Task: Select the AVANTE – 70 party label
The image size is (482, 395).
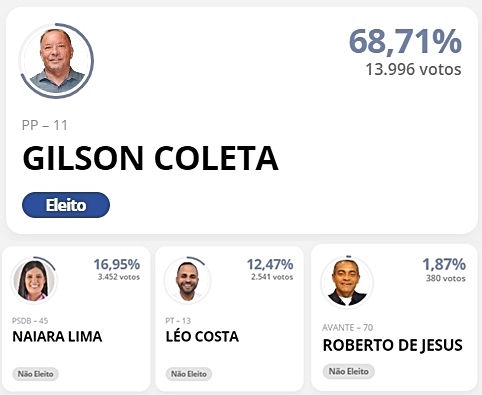Action: (348, 328)
